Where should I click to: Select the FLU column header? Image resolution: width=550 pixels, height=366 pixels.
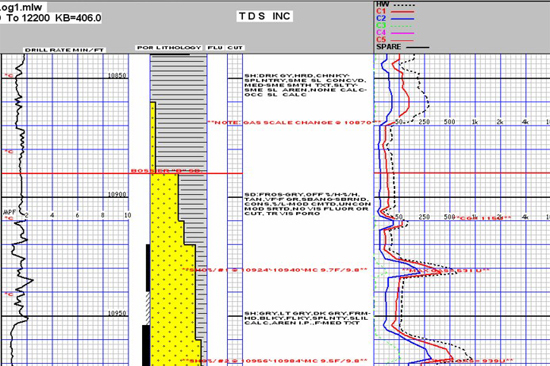pos(215,47)
